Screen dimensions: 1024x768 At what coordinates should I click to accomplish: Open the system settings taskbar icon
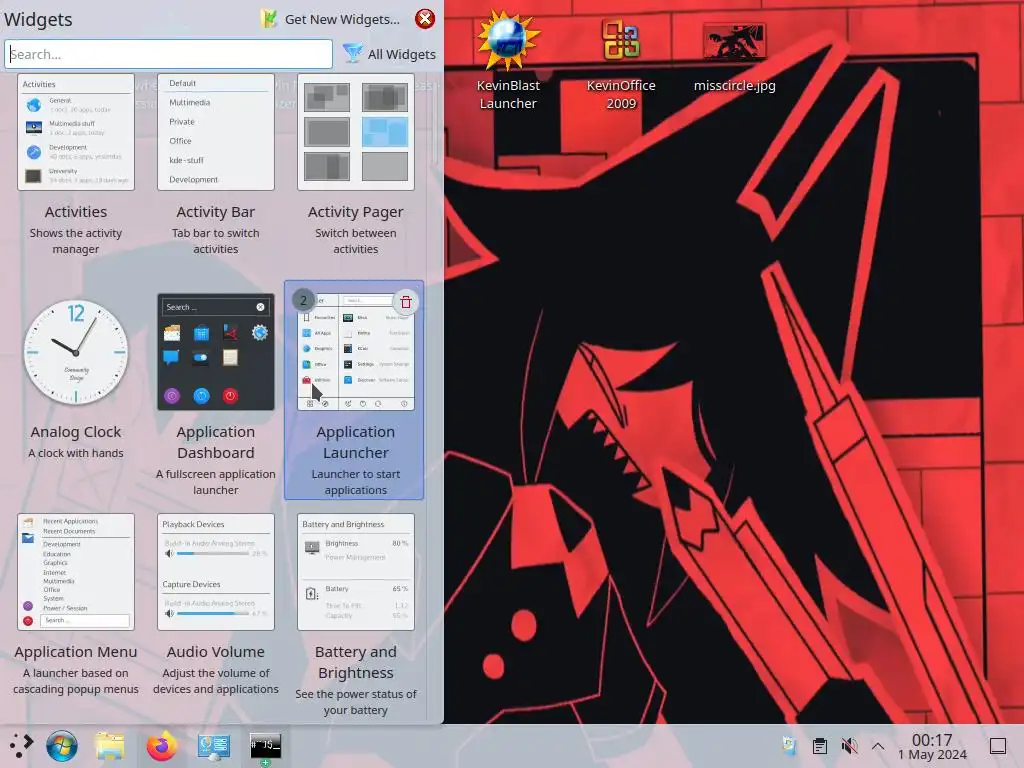(214, 746)
